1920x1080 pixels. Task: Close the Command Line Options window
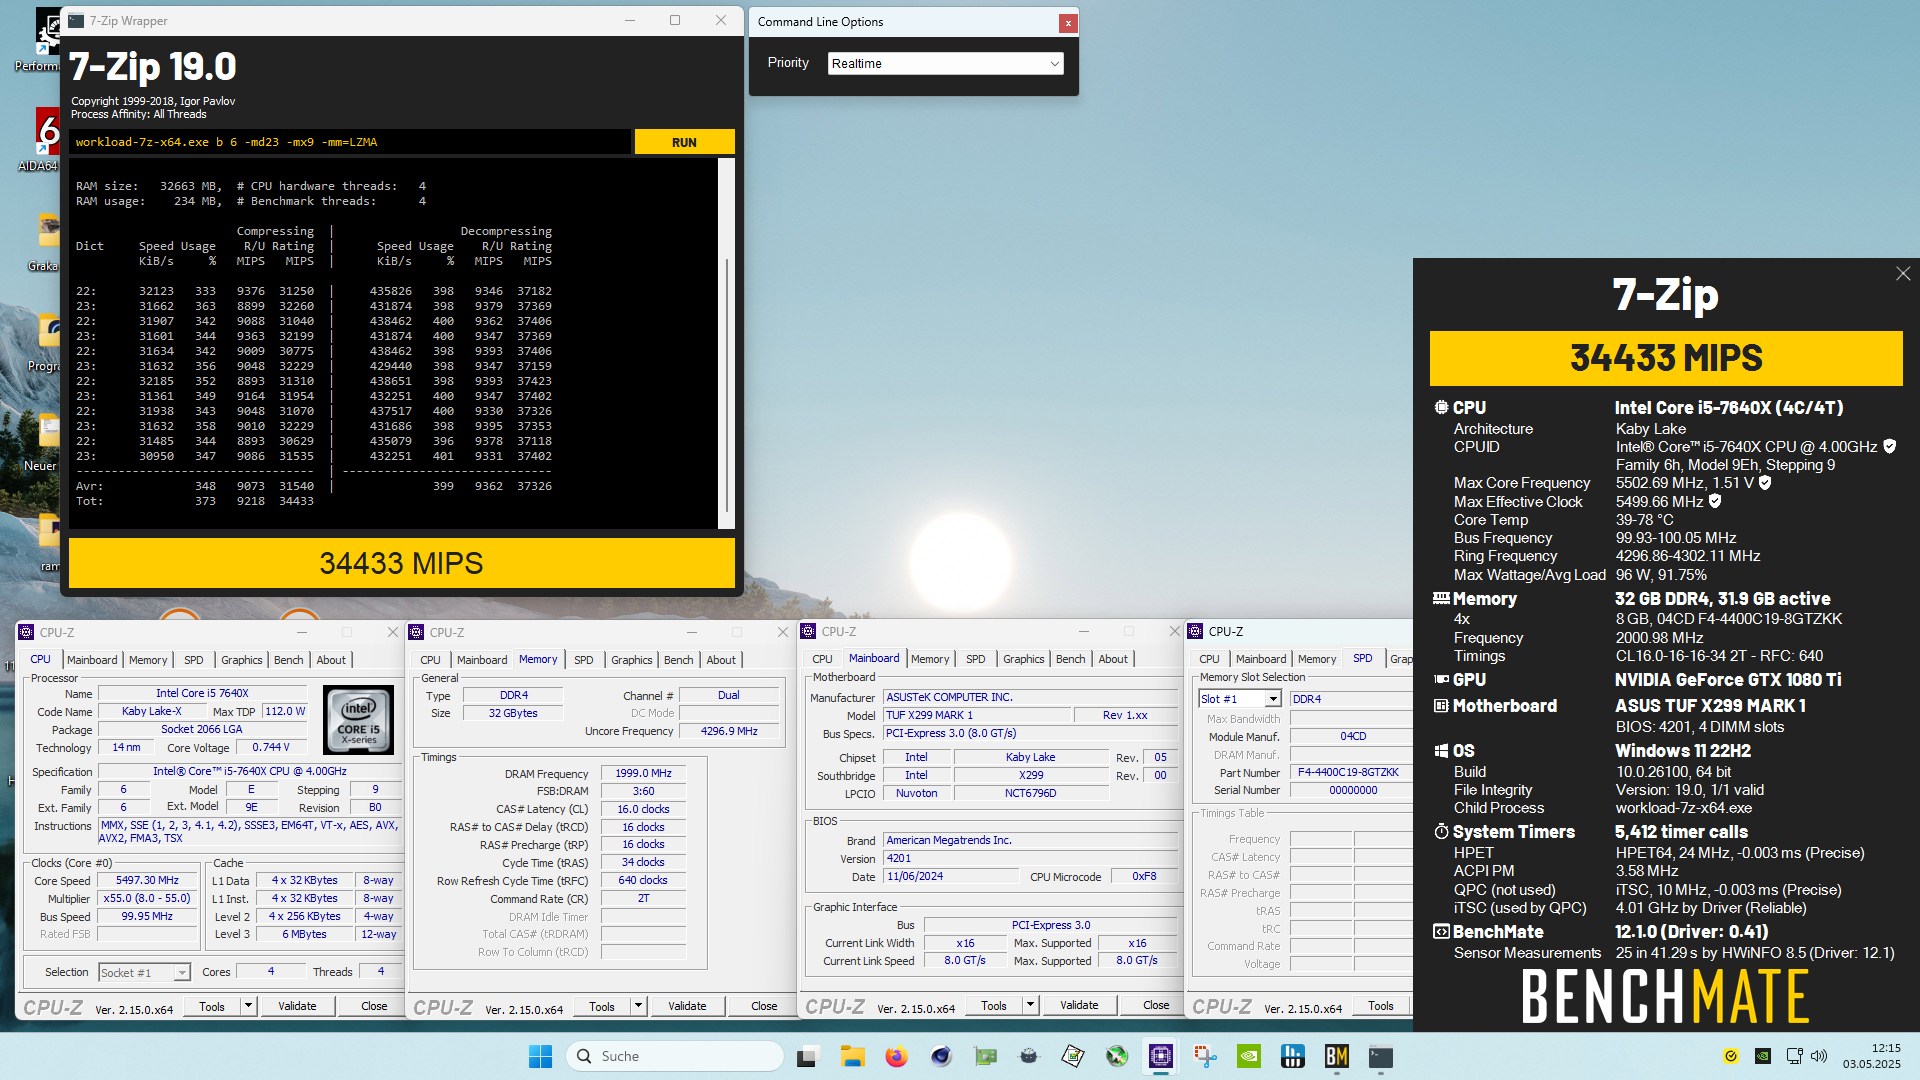(1068, 22)
